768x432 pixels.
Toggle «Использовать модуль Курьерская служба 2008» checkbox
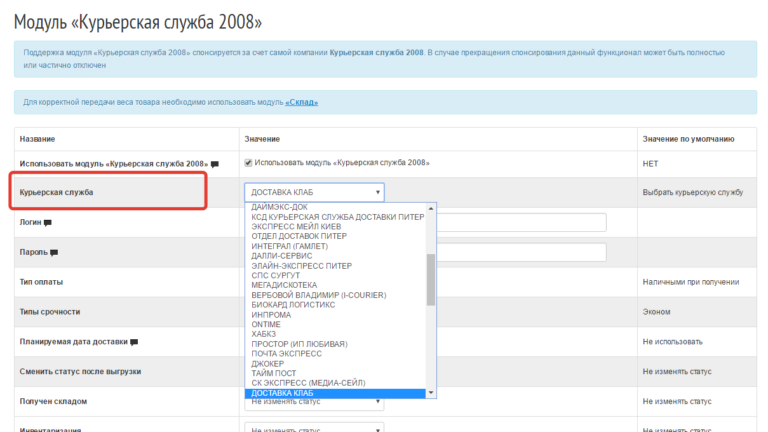tap(248, 163)
